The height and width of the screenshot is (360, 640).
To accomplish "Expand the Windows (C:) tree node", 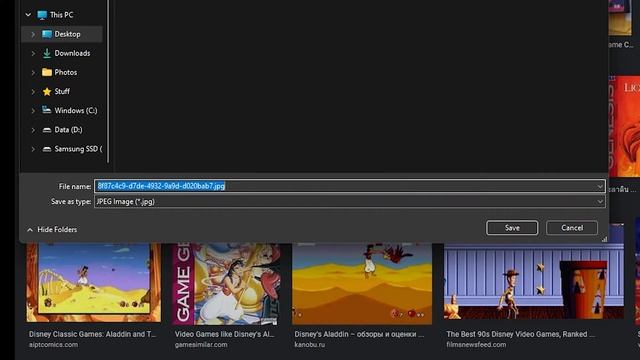I will [33, 111].
